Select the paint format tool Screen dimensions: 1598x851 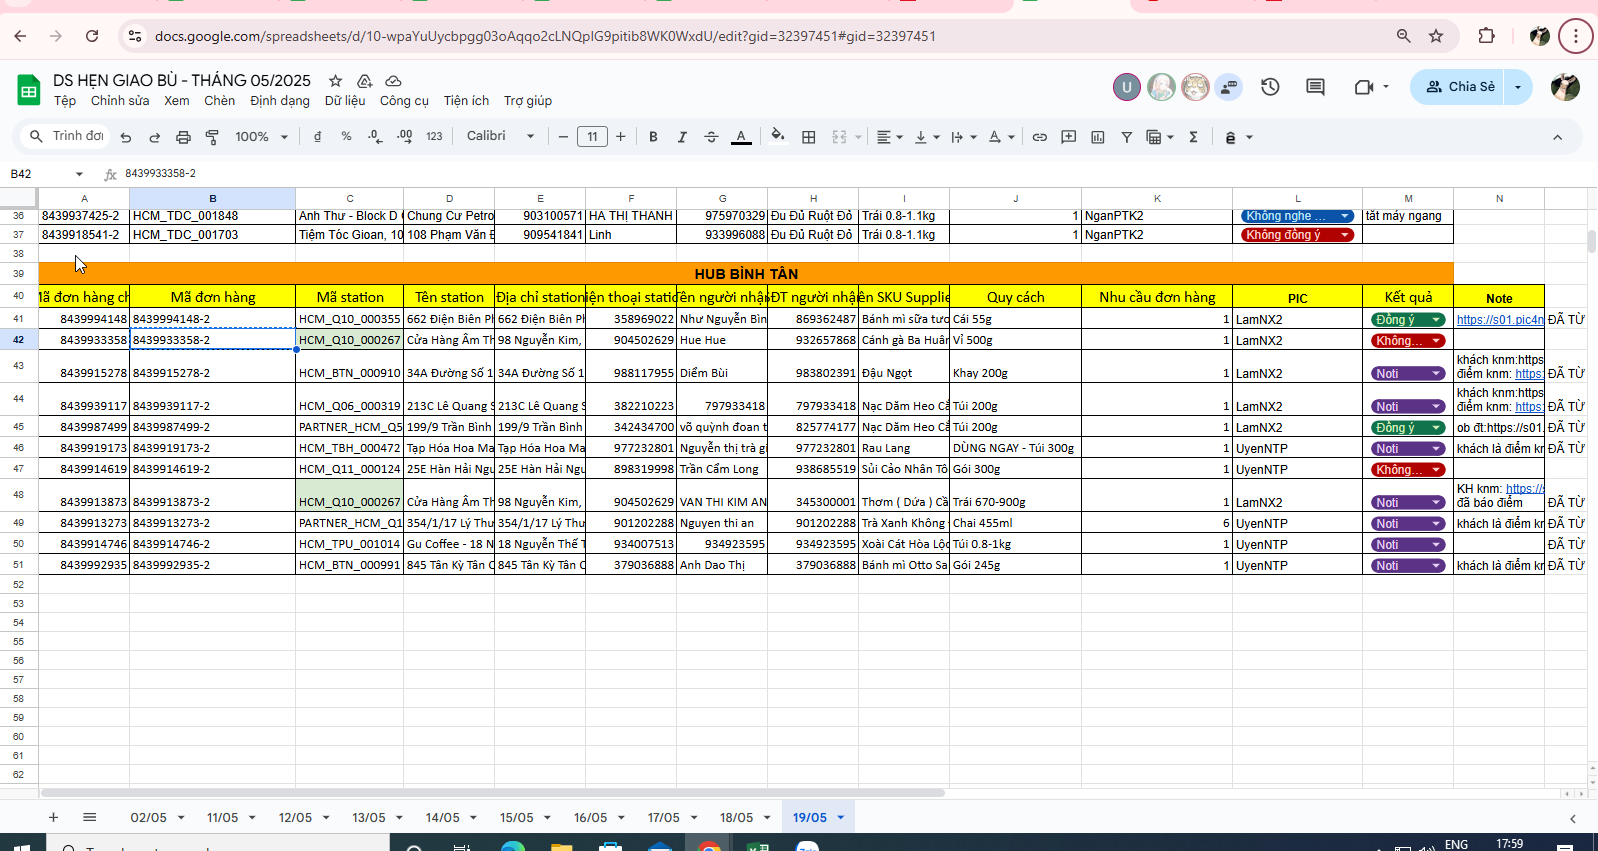pos(212,137)
